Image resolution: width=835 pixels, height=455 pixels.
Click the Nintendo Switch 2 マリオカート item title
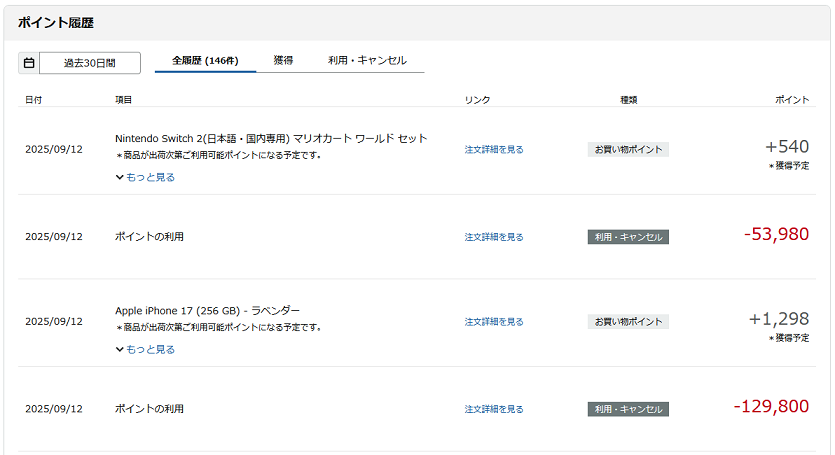(x=271, y=138)
